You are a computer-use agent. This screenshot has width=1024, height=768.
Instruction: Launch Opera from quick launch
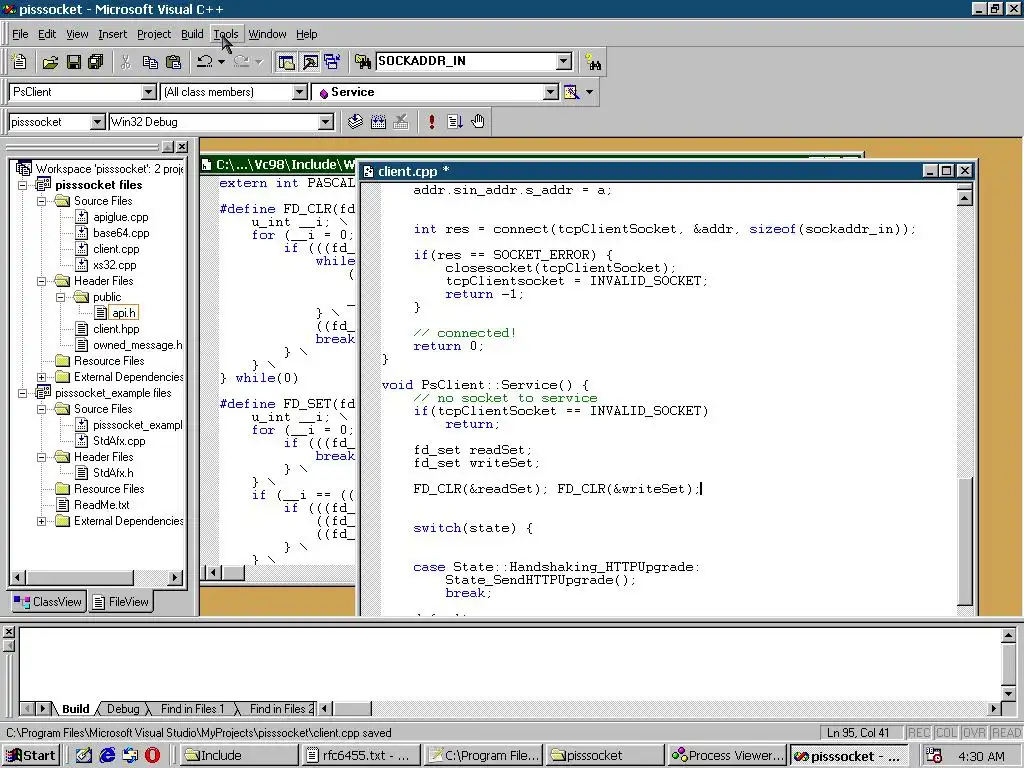(x=152, y=756)
